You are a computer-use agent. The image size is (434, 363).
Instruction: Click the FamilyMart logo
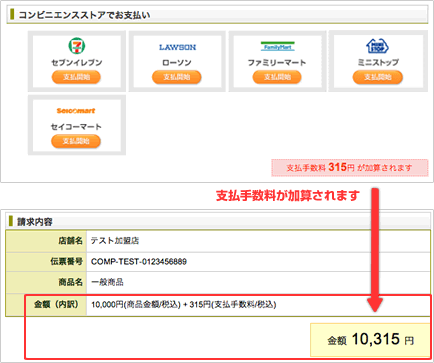pos(277,47)
